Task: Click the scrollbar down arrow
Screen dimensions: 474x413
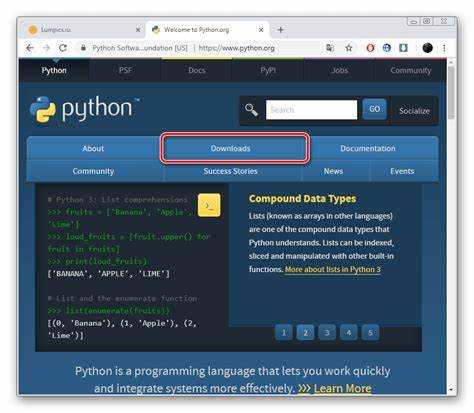Action: [x=451, y=389]
